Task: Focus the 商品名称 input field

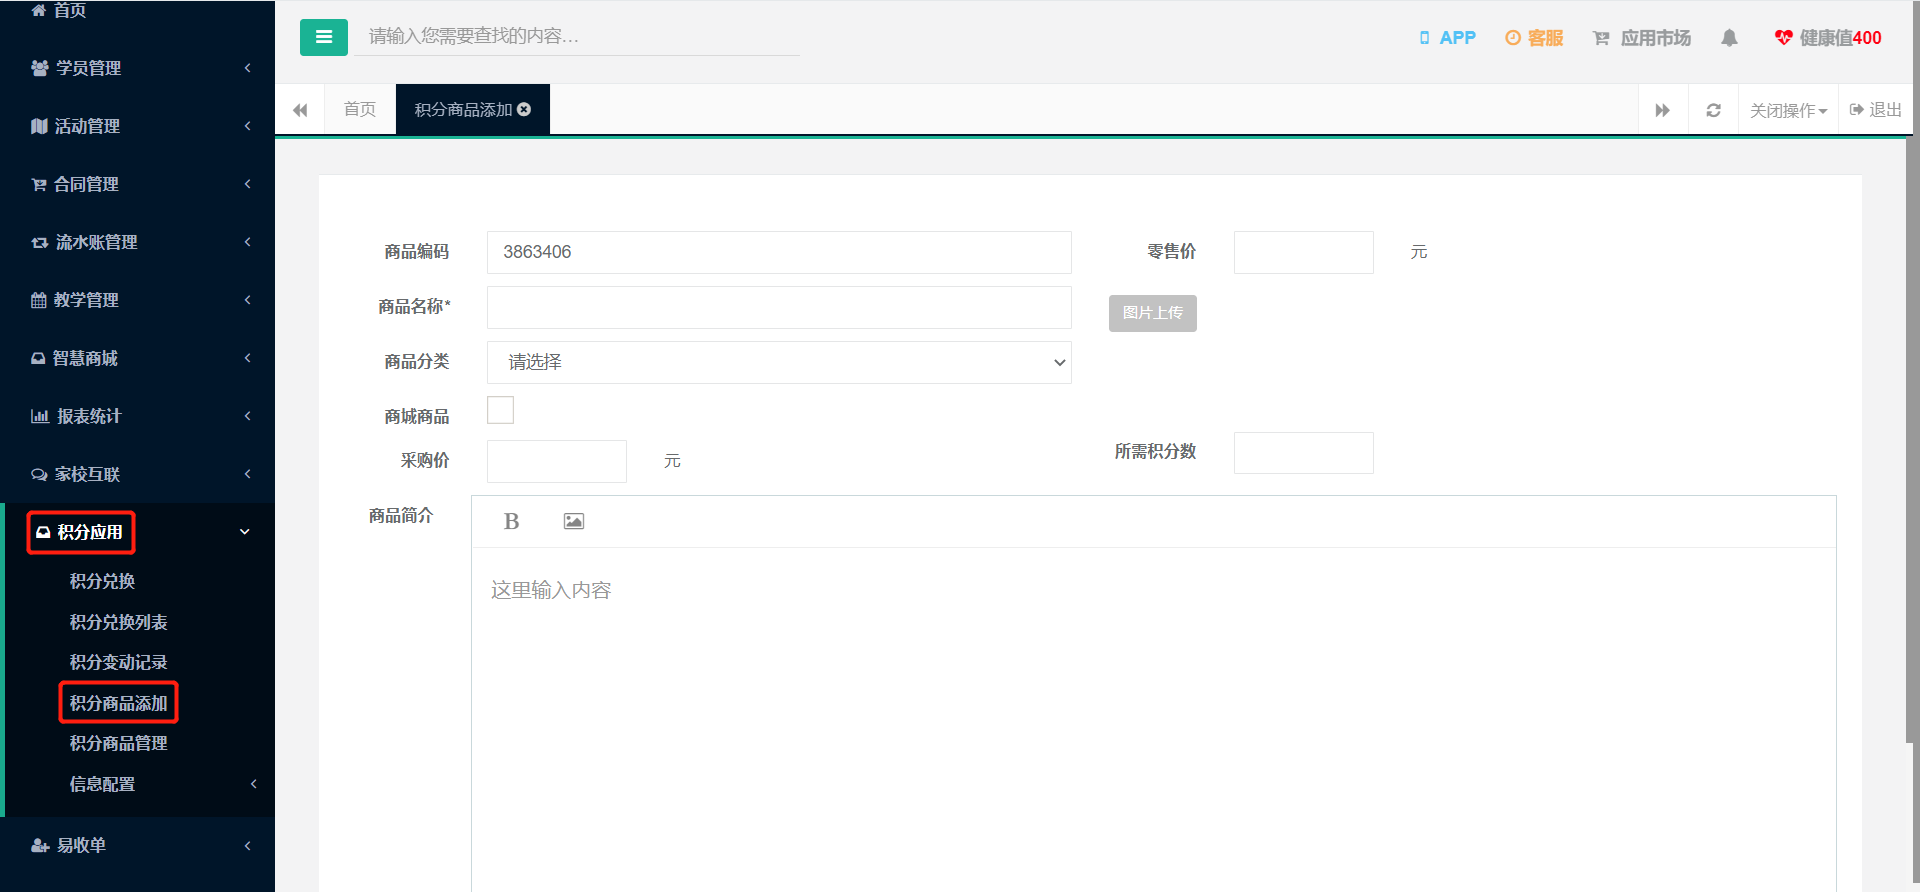Action: point(779,307)
